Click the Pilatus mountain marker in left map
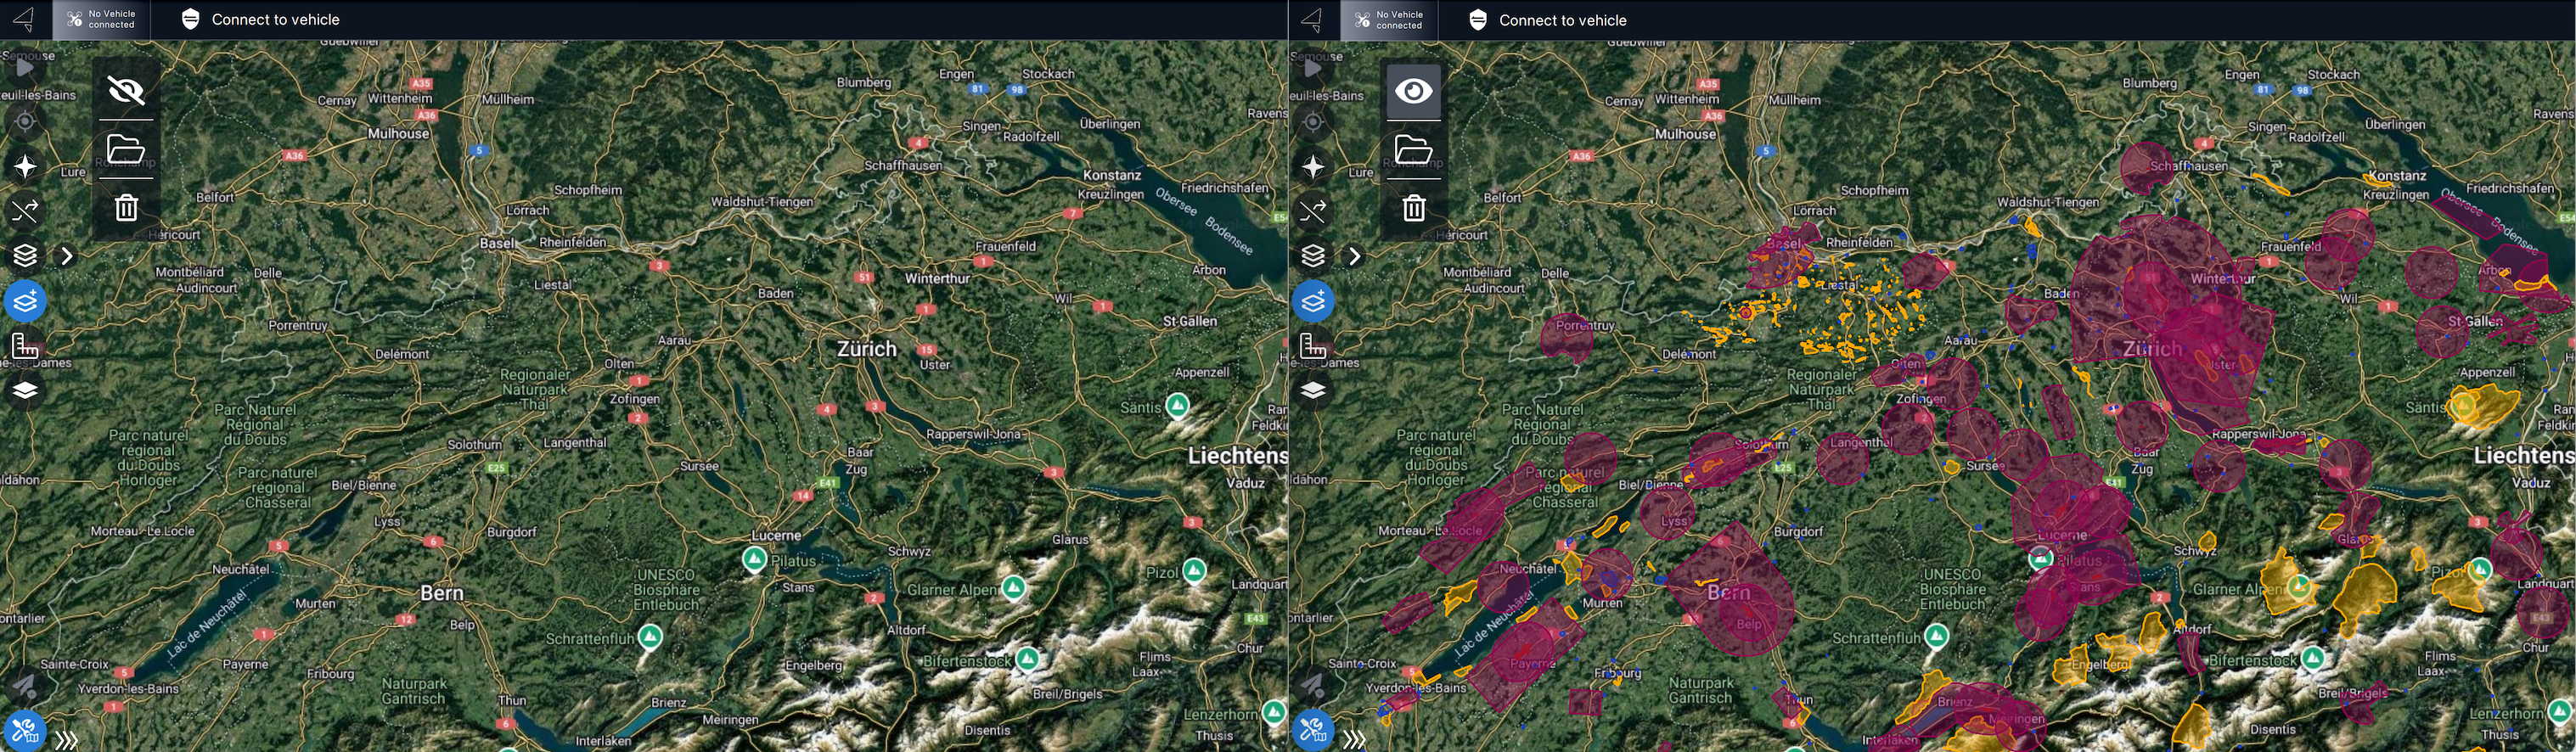The height and width of the screenshot is (752, 2576). (755, 558)
